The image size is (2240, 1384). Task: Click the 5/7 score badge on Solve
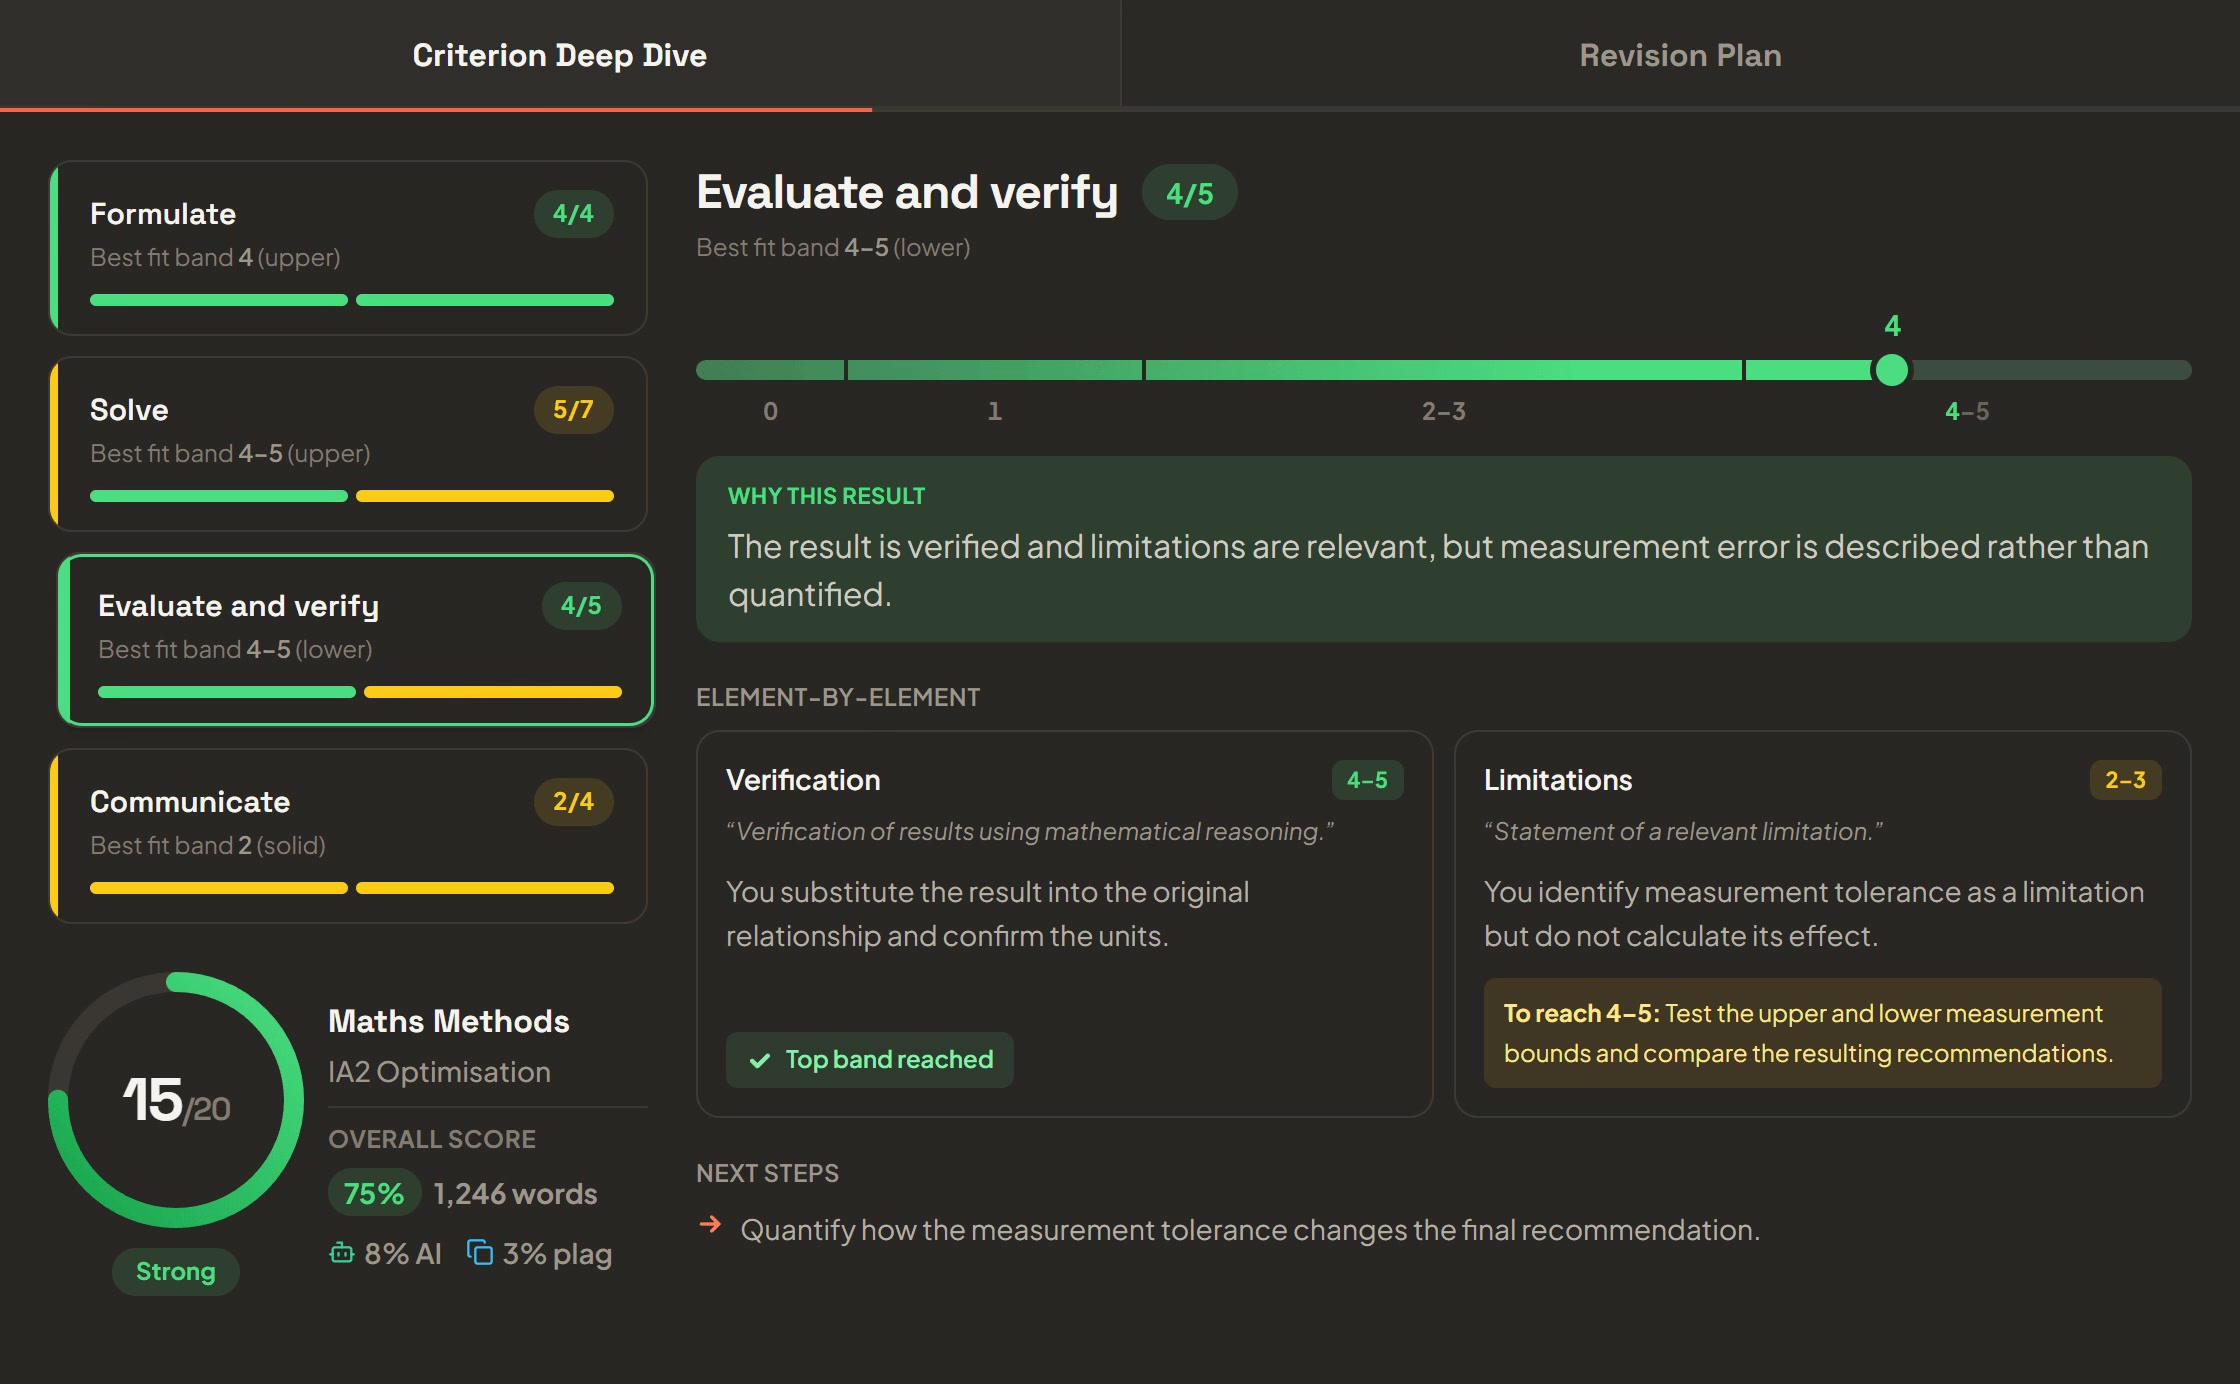pyautogui.click(x=573, y=410)
